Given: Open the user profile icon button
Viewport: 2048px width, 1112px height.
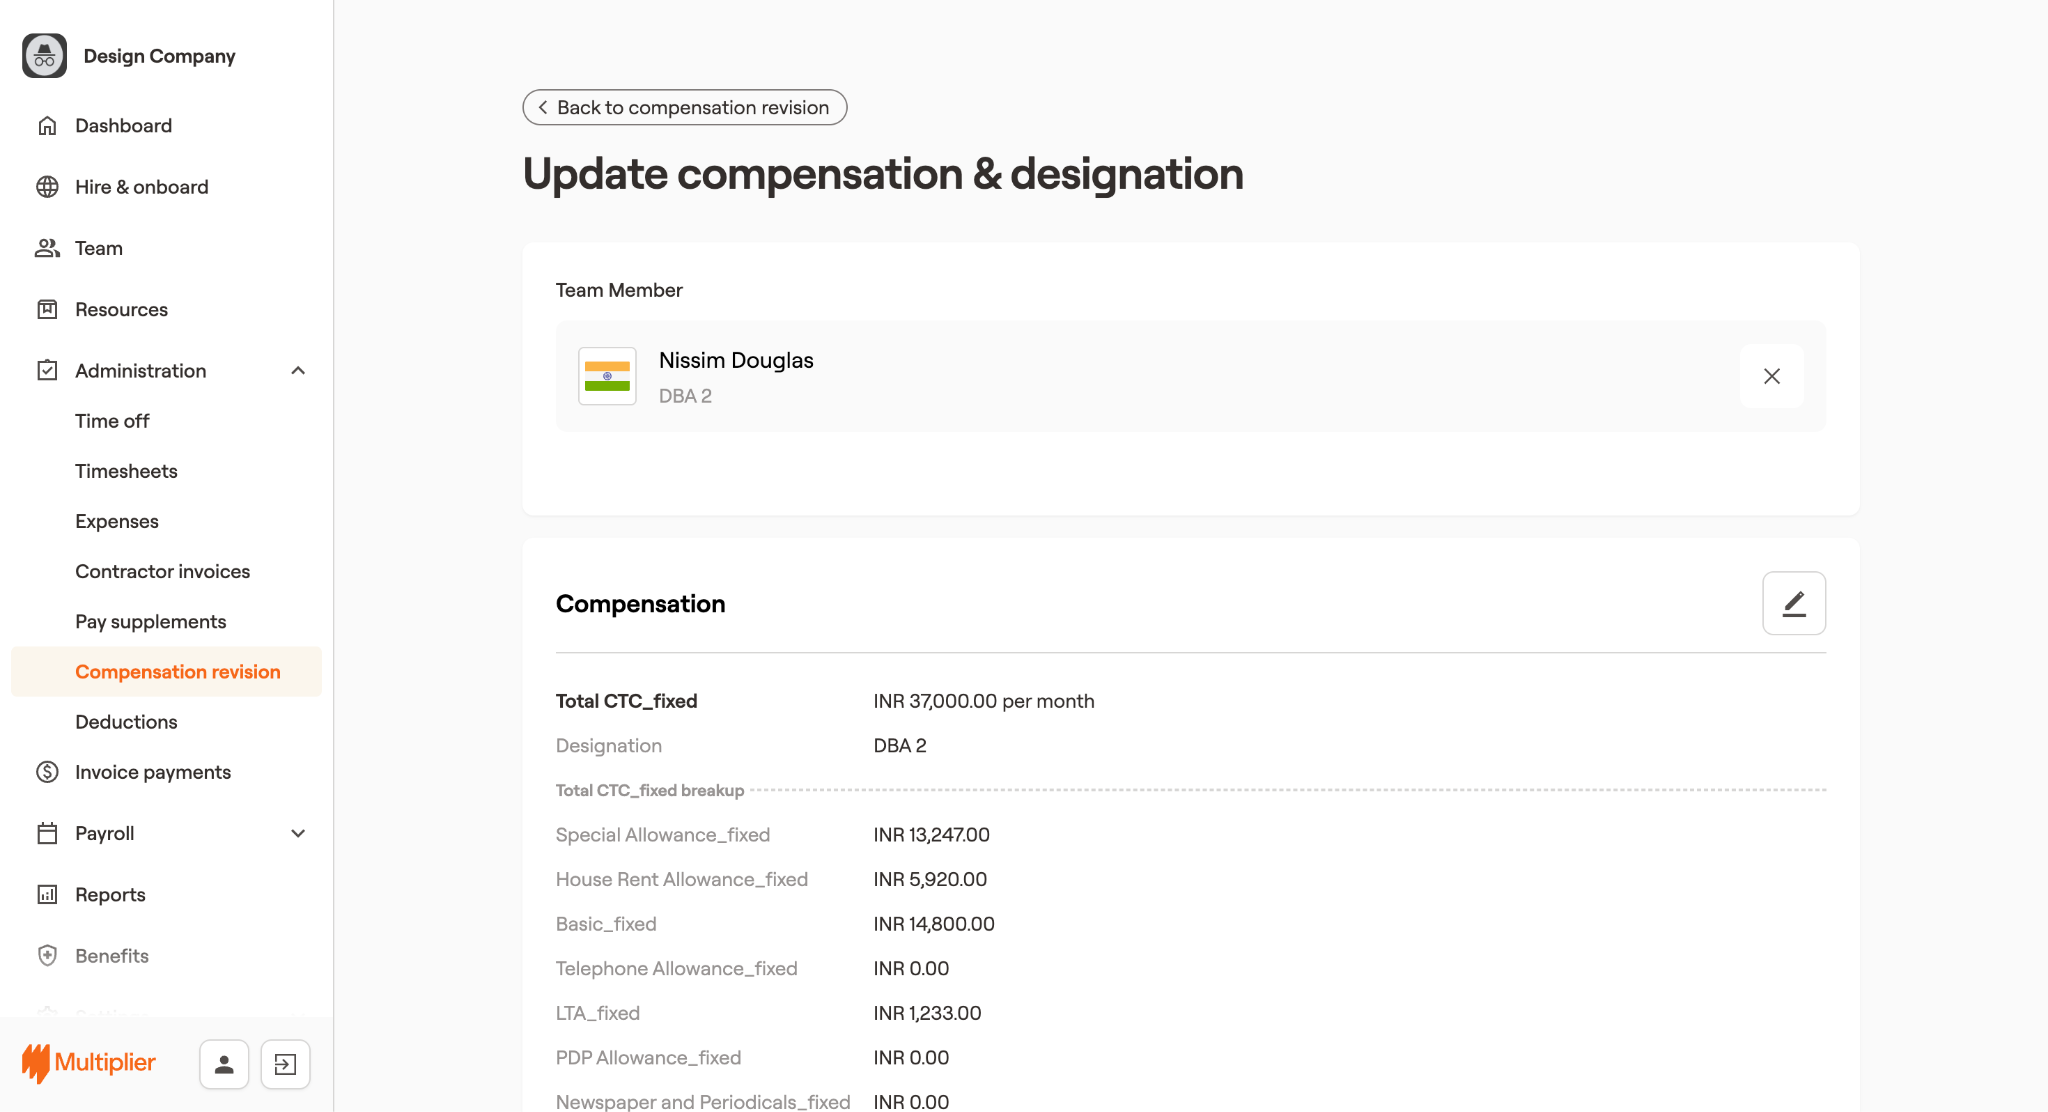Looking at the screenshot, I should point(224,1064).
